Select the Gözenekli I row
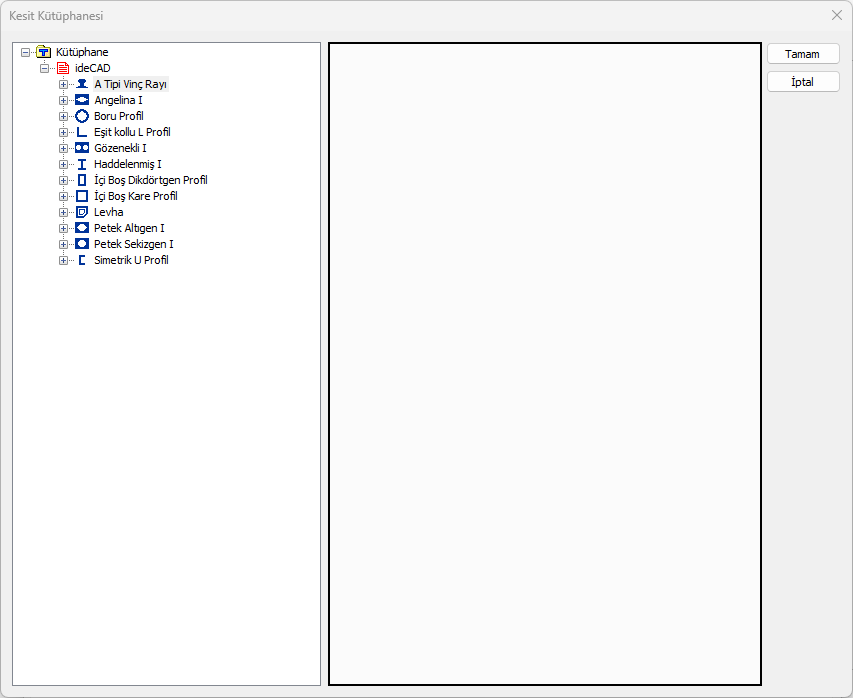853x698 pixels. point(120,148)
